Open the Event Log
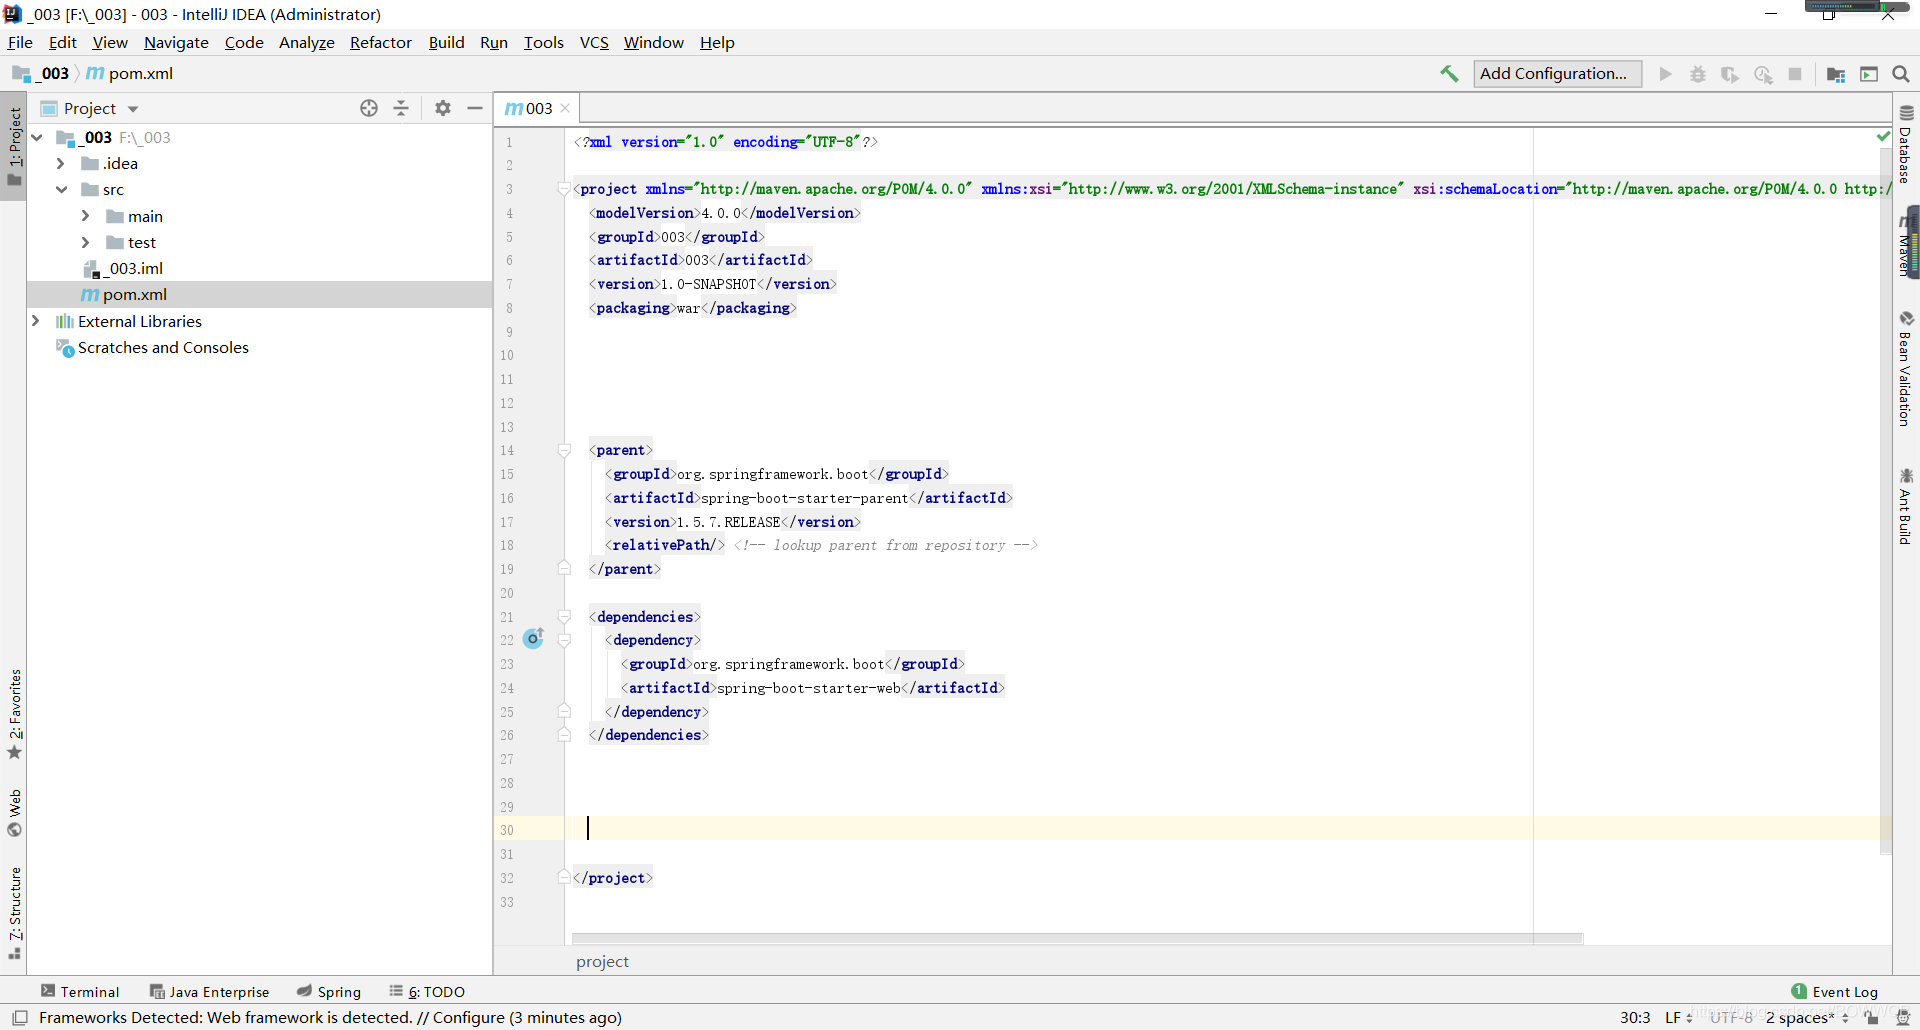This screenshot has height=1030, width=1920. (1835, 991)
